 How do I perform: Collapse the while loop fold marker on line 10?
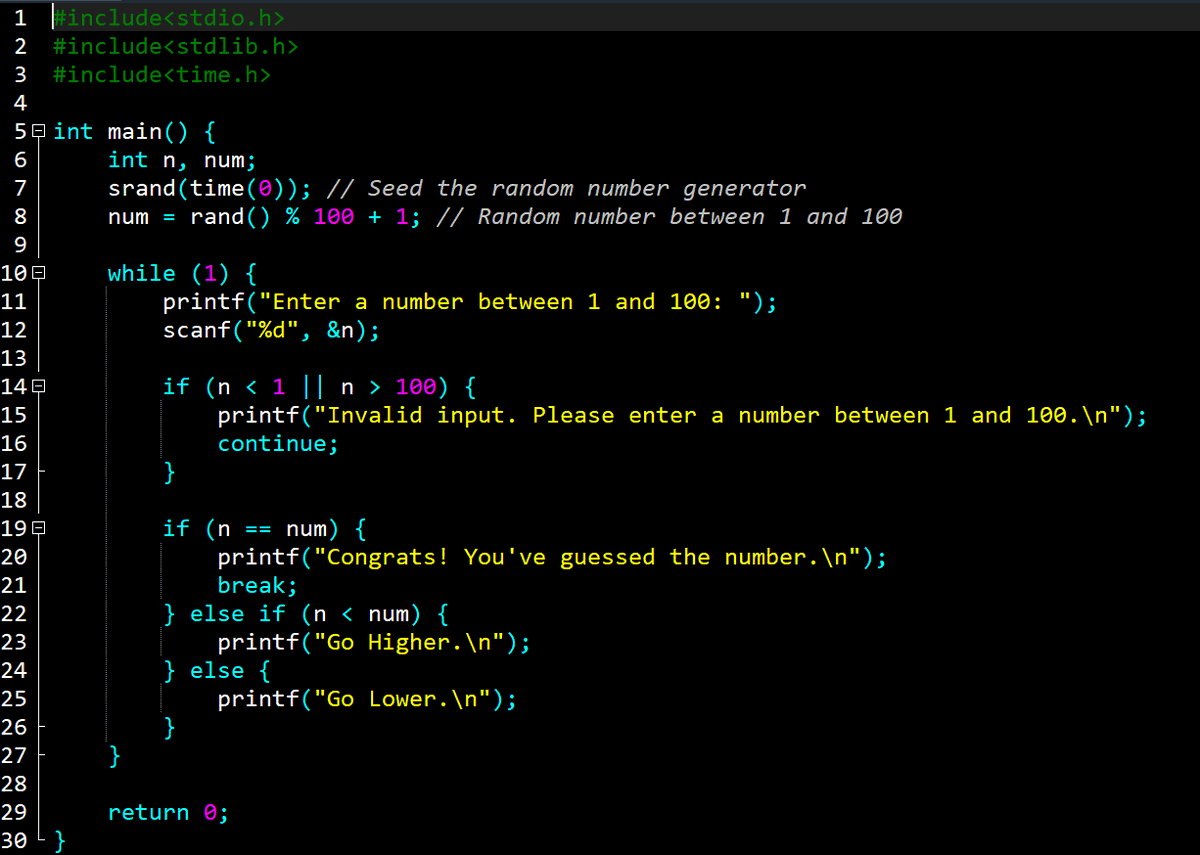point(39,273)
